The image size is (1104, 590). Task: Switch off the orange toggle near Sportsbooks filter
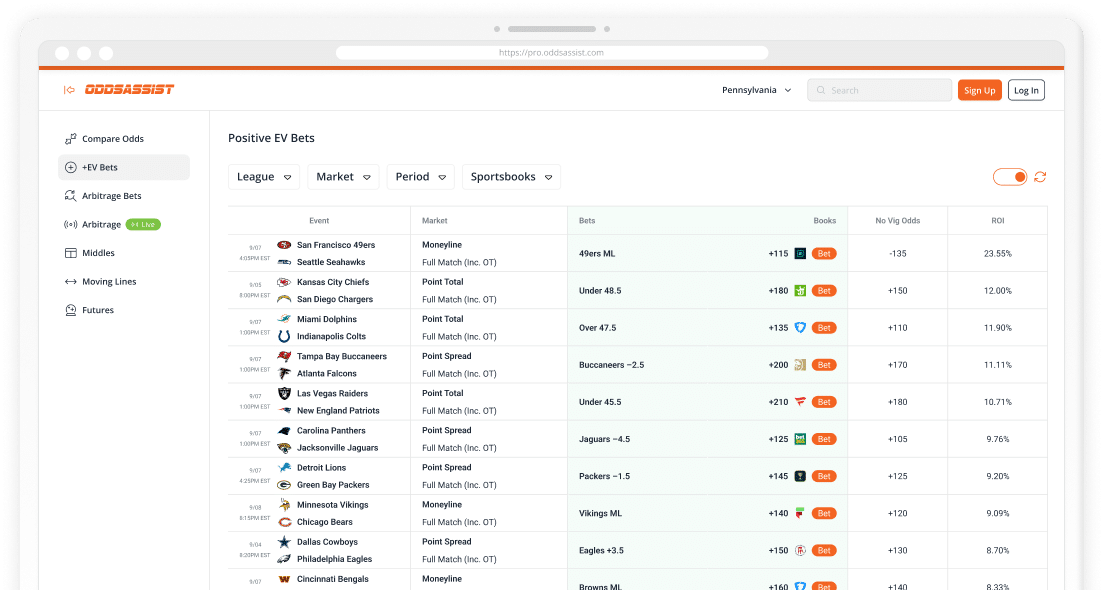point(1009,176)
